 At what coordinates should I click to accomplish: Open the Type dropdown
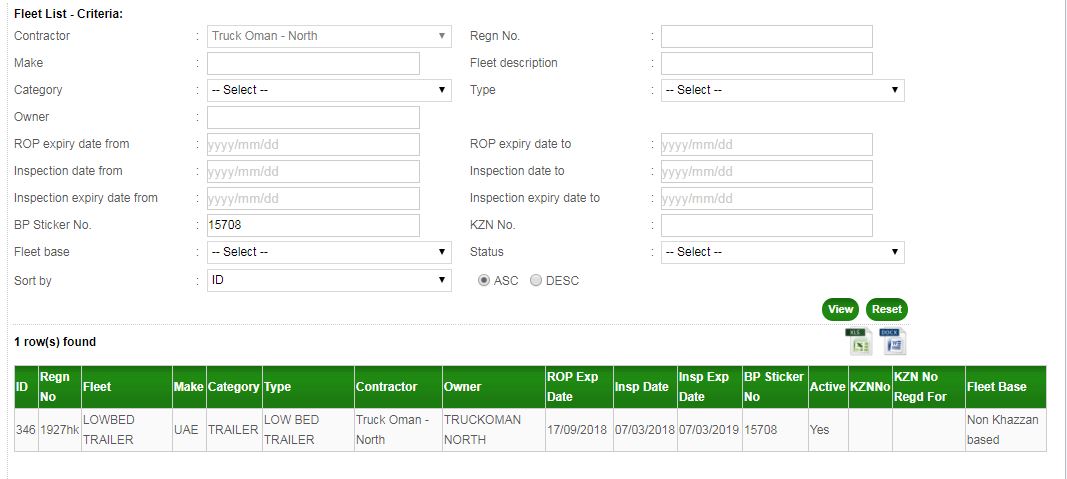point(782,90)
